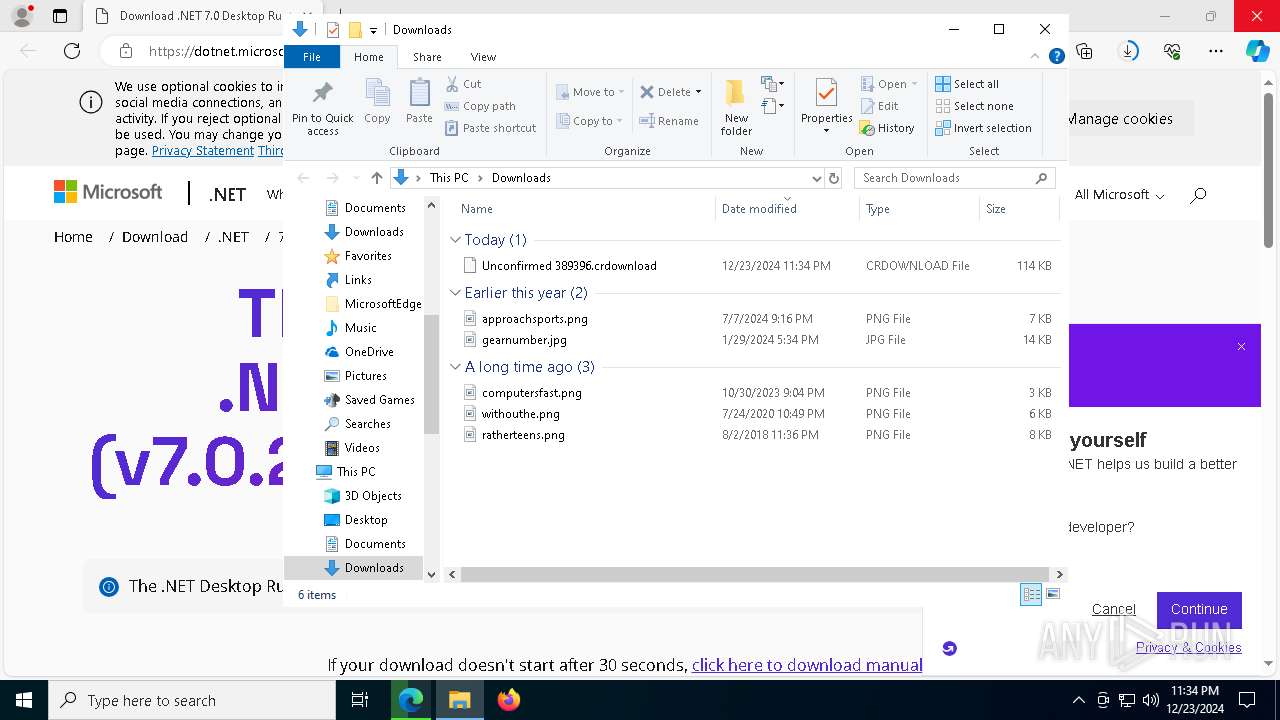1280x720 pixels.
Task: Open Edge downloads toolbar icon
Action: click(x=1129, y=51)
